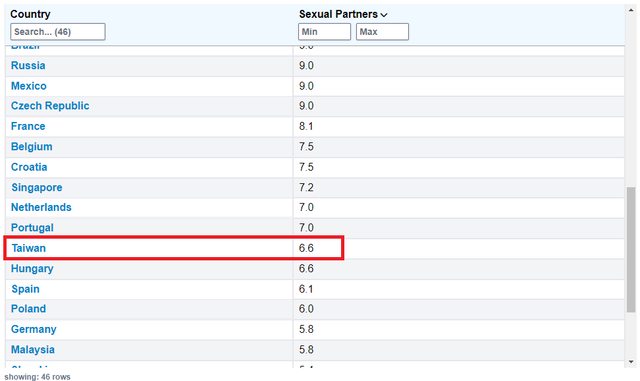Click the vertical scrollbar thumb

click(631, 250)
